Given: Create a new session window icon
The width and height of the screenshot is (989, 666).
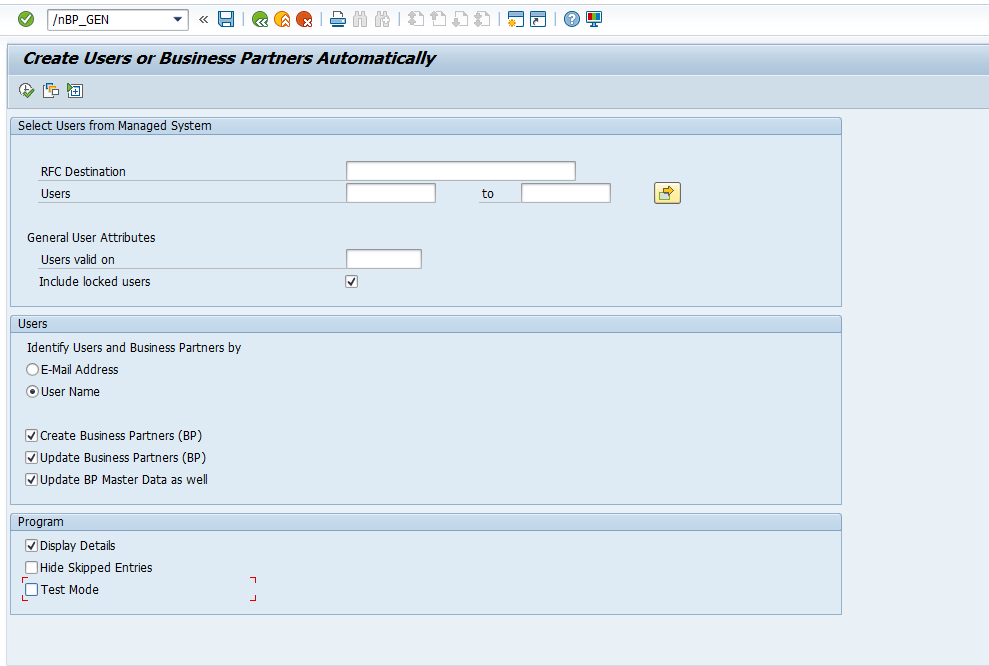Looking at the screenshot, I should pyautogui.click(x=516, y=20).
